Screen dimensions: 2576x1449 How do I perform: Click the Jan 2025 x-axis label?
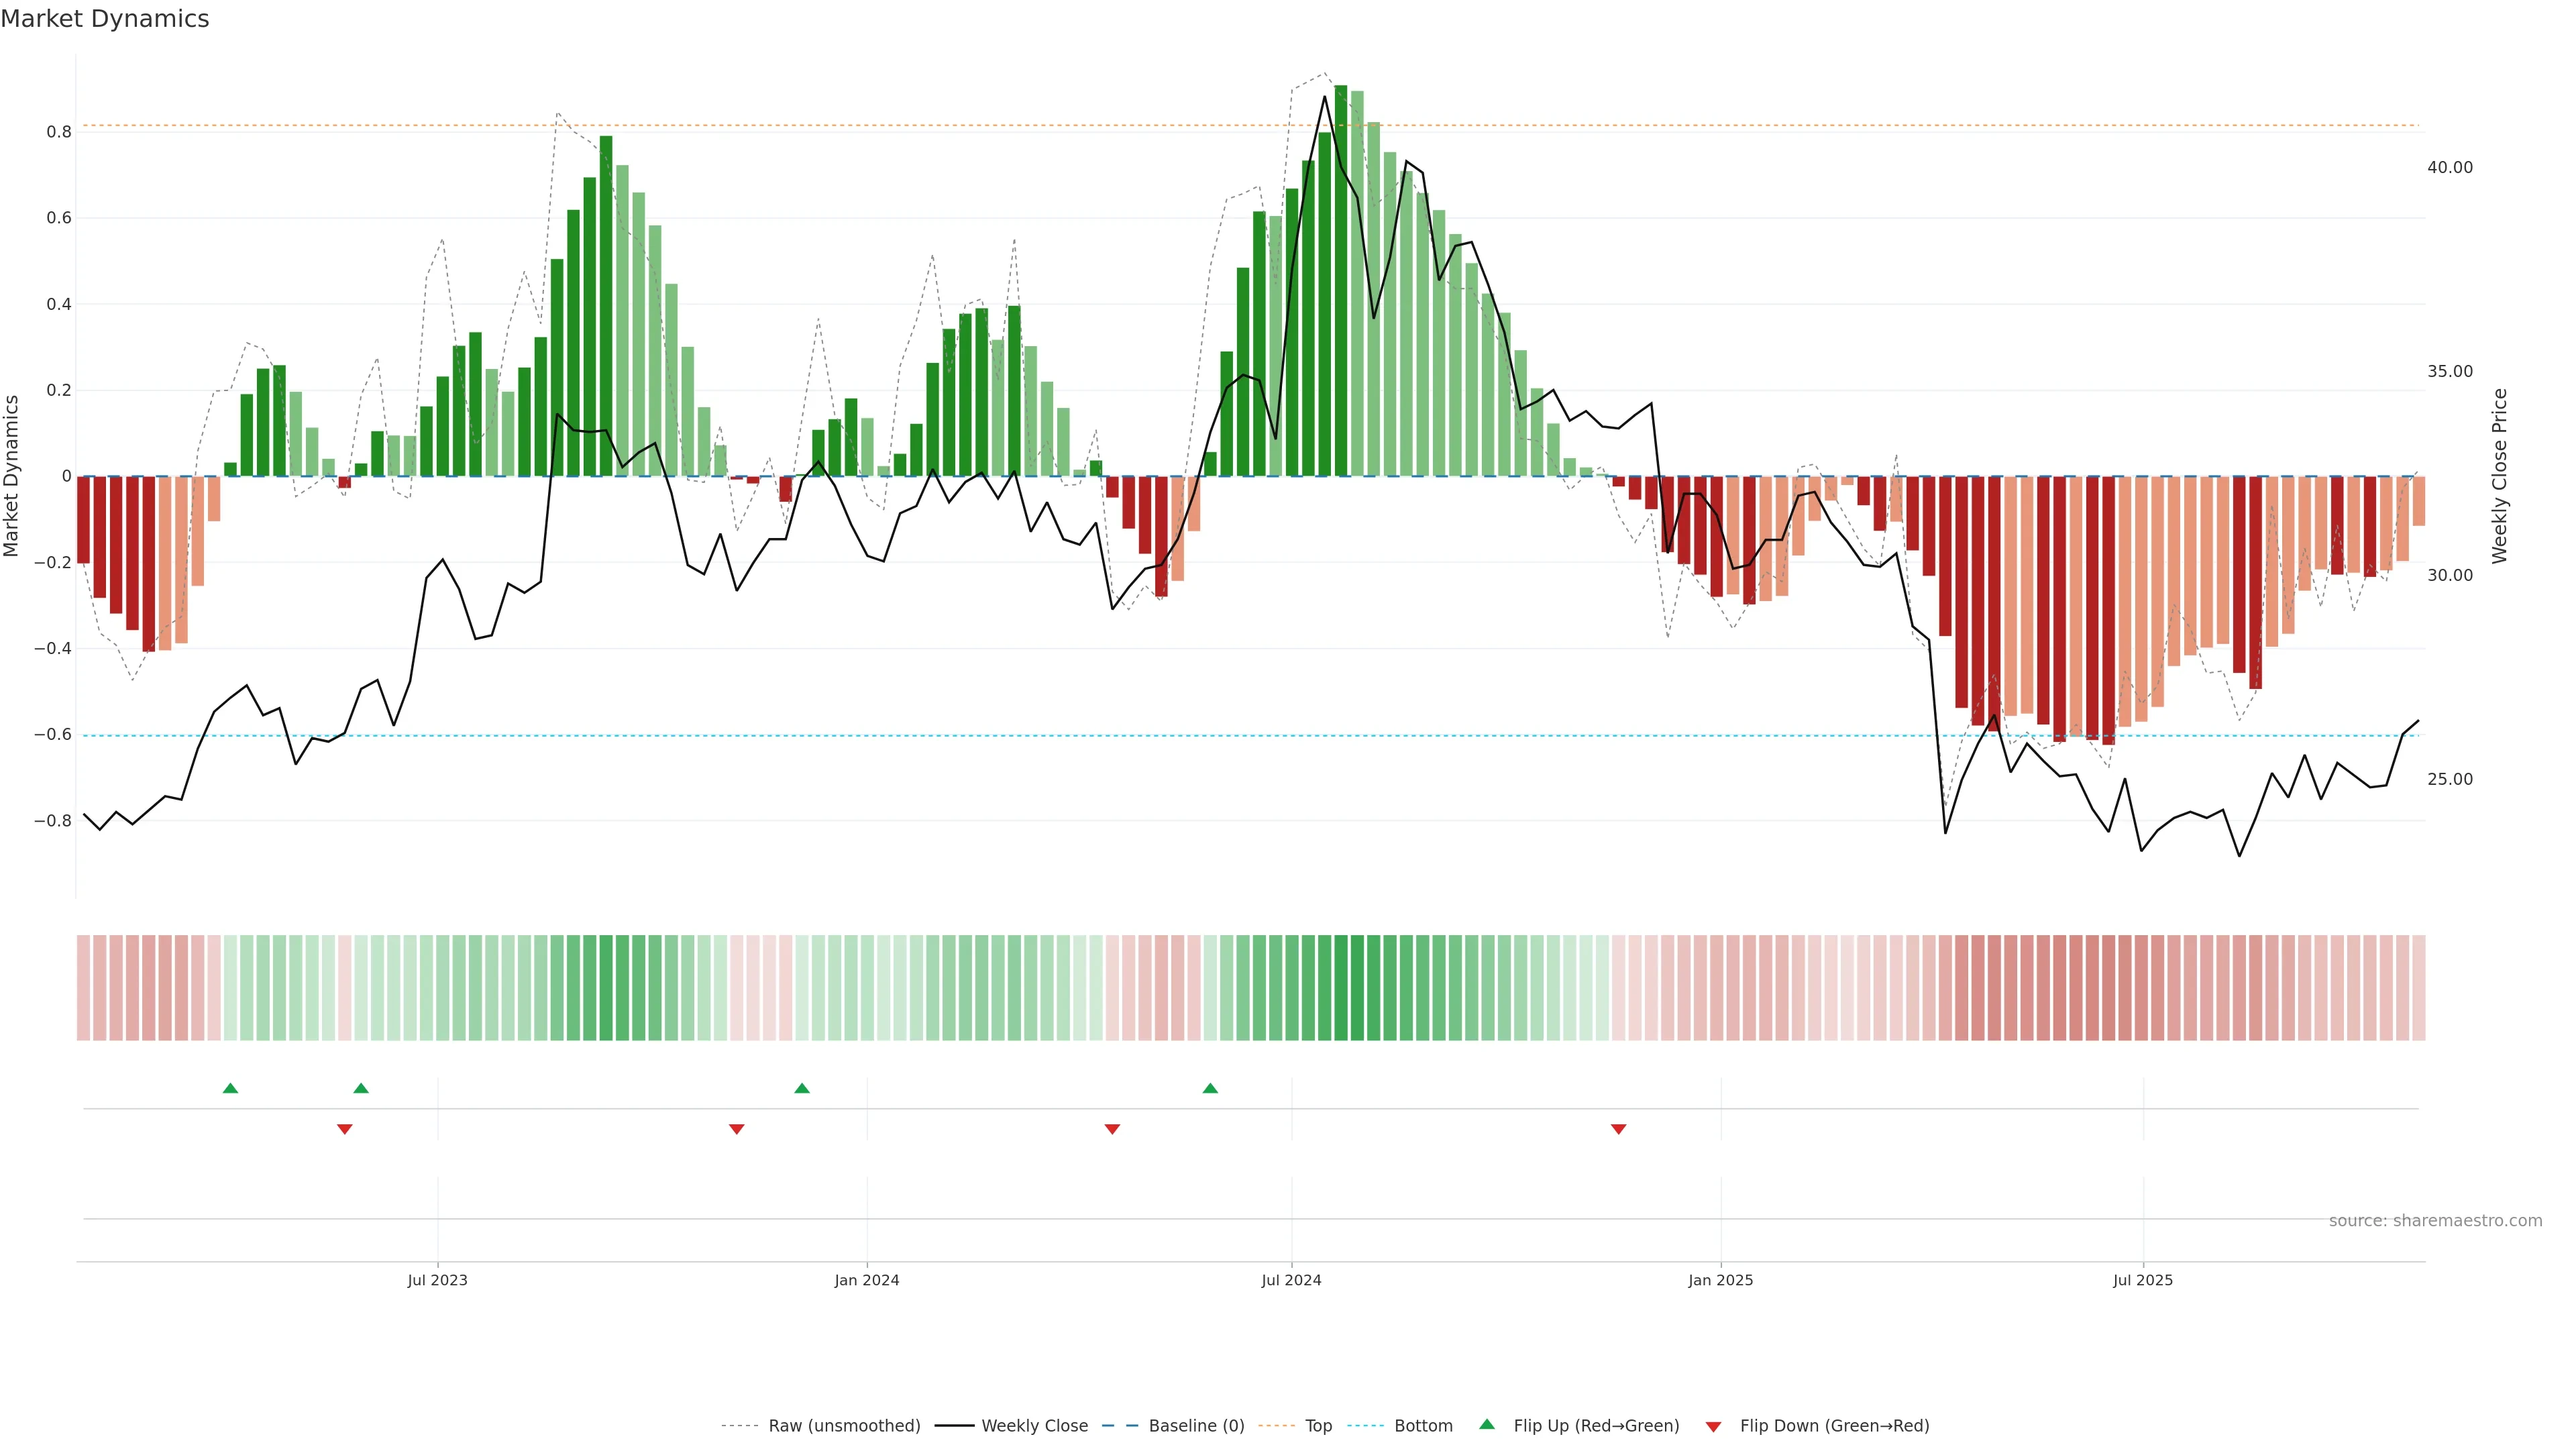(1720, 1280)
